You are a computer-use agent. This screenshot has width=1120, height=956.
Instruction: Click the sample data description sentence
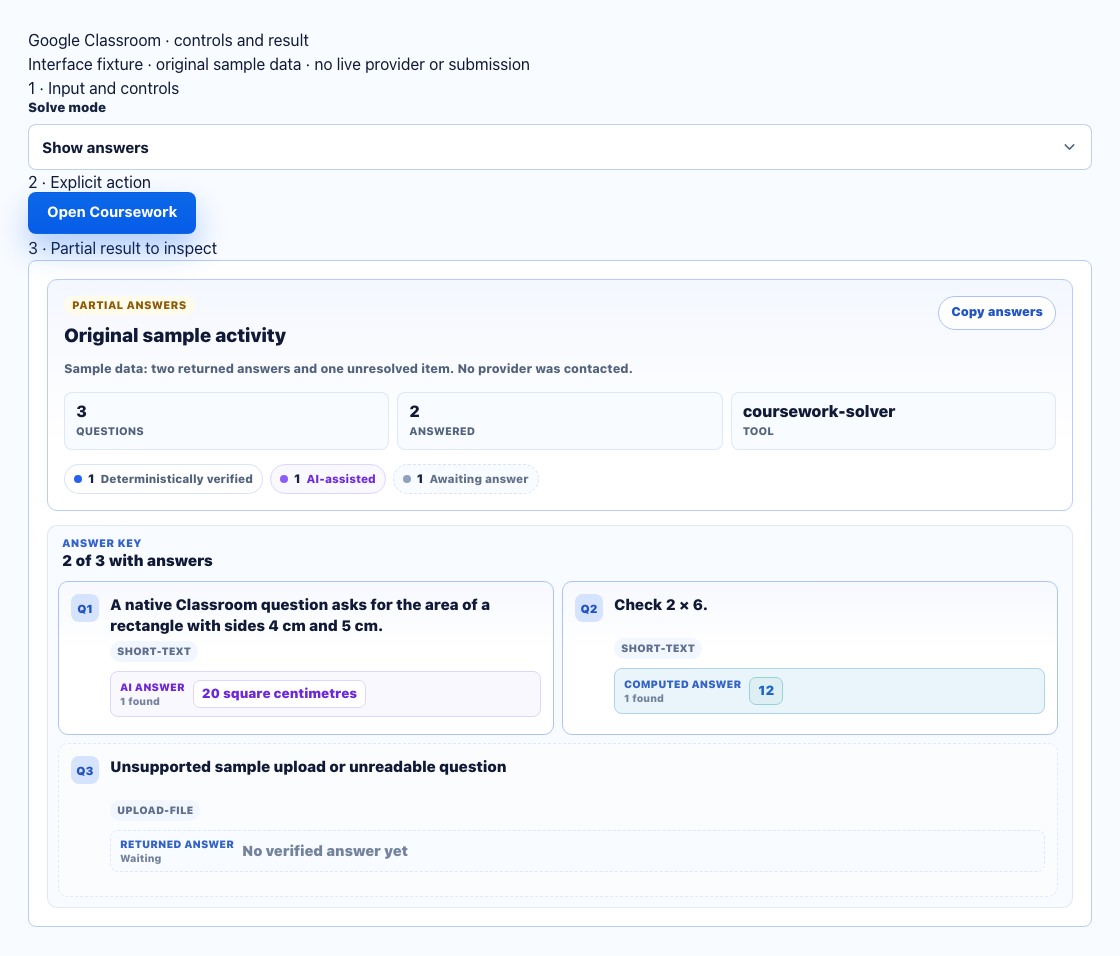348,369
